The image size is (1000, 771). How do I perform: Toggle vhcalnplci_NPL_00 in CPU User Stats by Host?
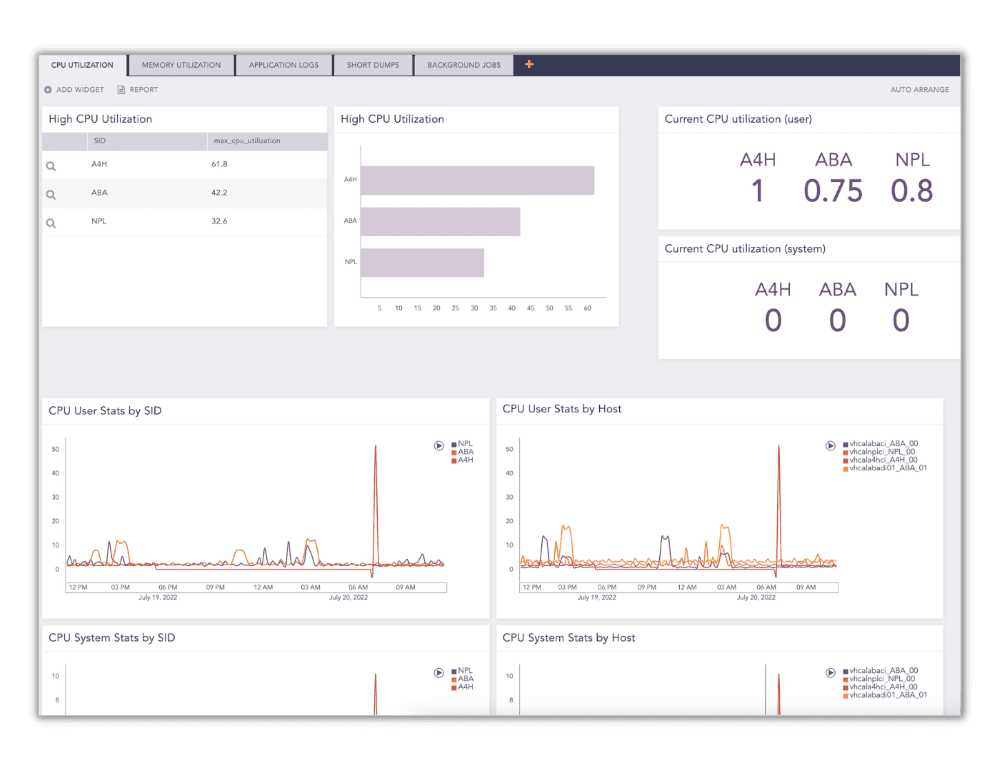[x=879, y=452]
